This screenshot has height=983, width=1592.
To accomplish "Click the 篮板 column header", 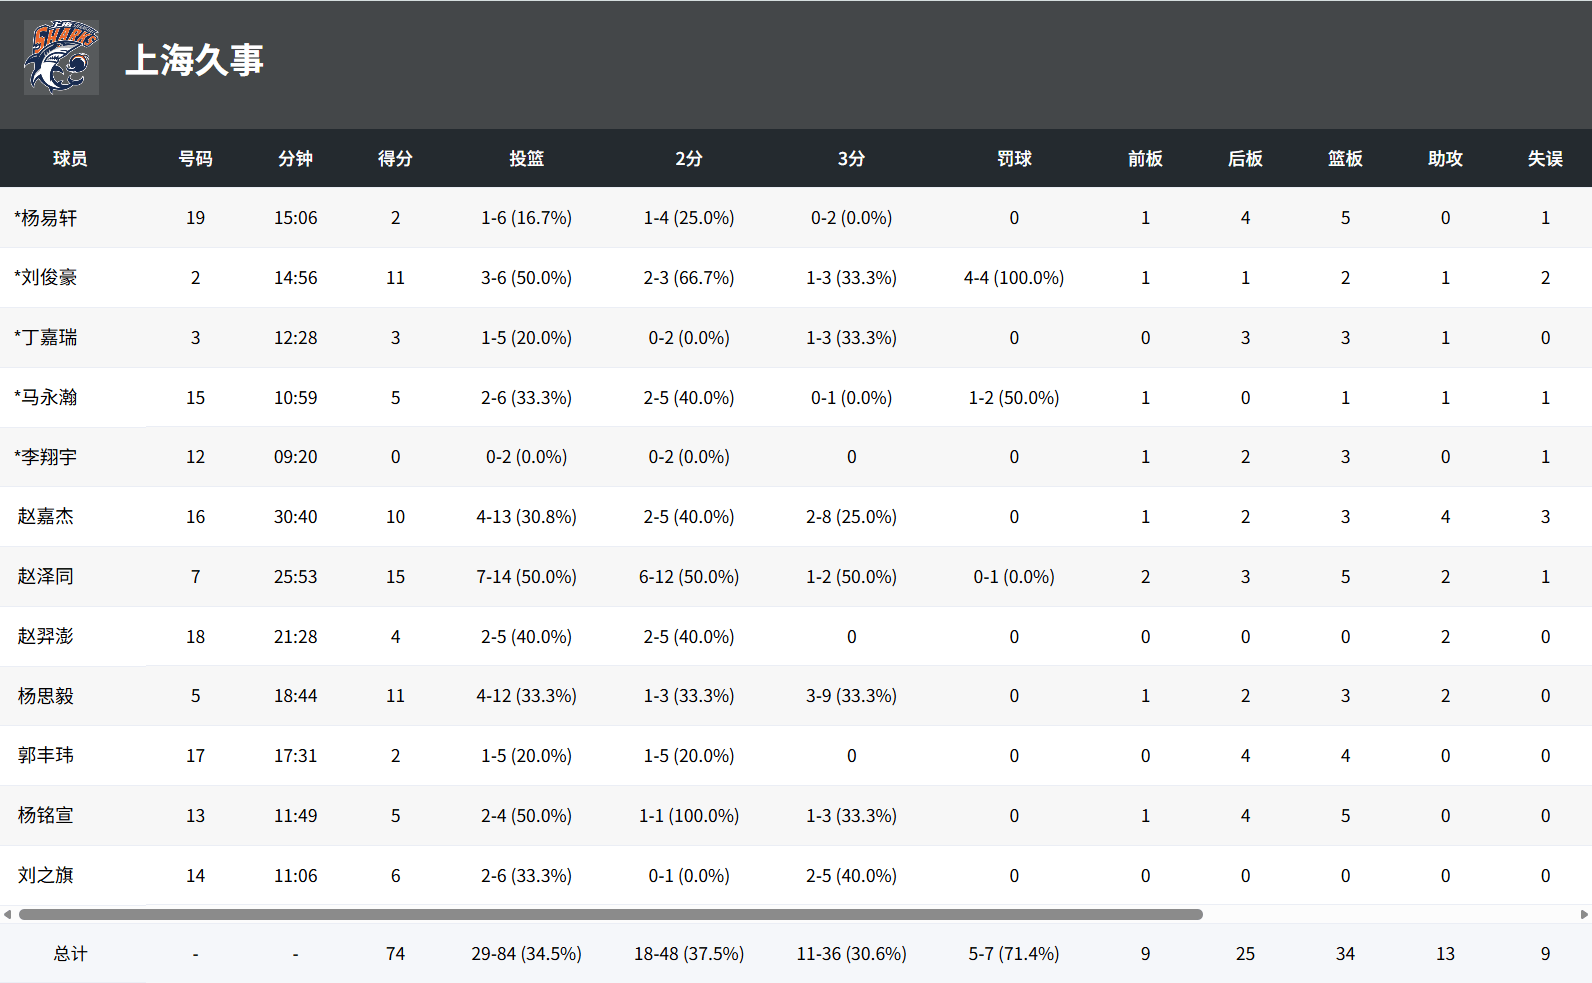I will pyautogui.click(x=1345, y=159).
